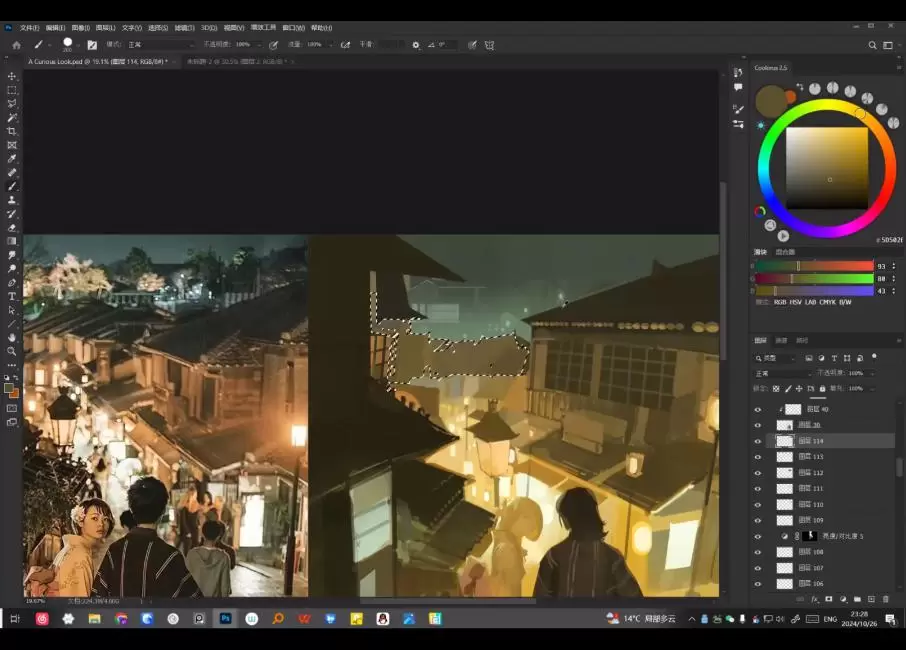Select the Polygonal Lasso tool
This screenshot has height=650, width=906.
pyautogui.click(x=12, y=104)
